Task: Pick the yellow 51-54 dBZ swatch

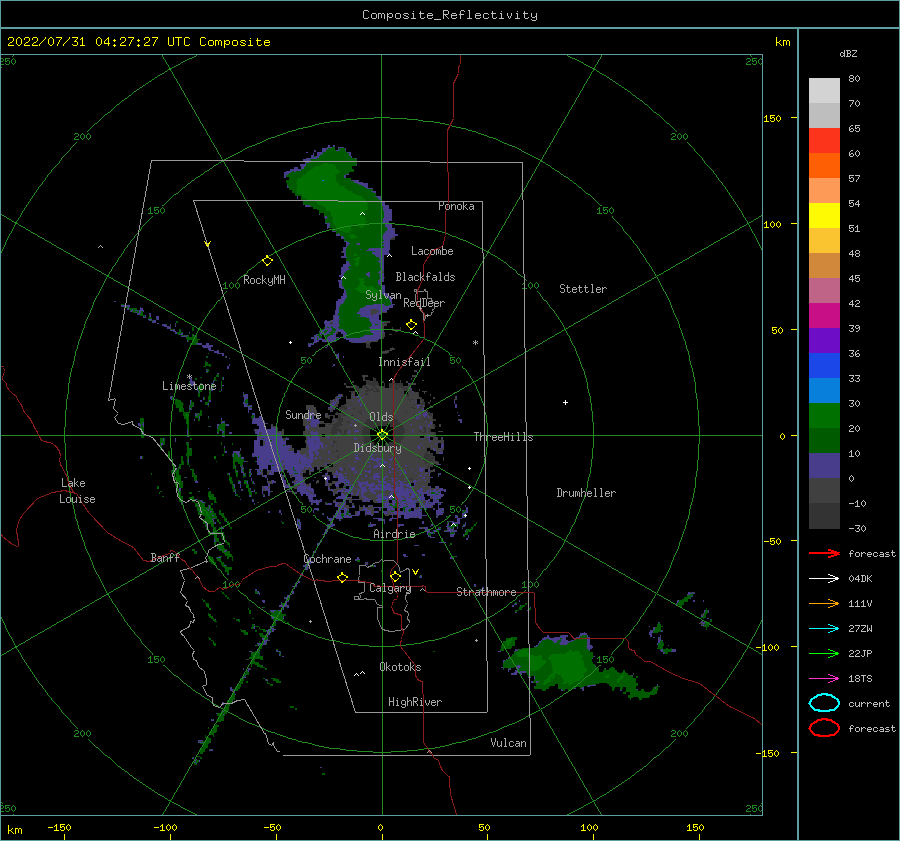Action: (x=824, y=215)
